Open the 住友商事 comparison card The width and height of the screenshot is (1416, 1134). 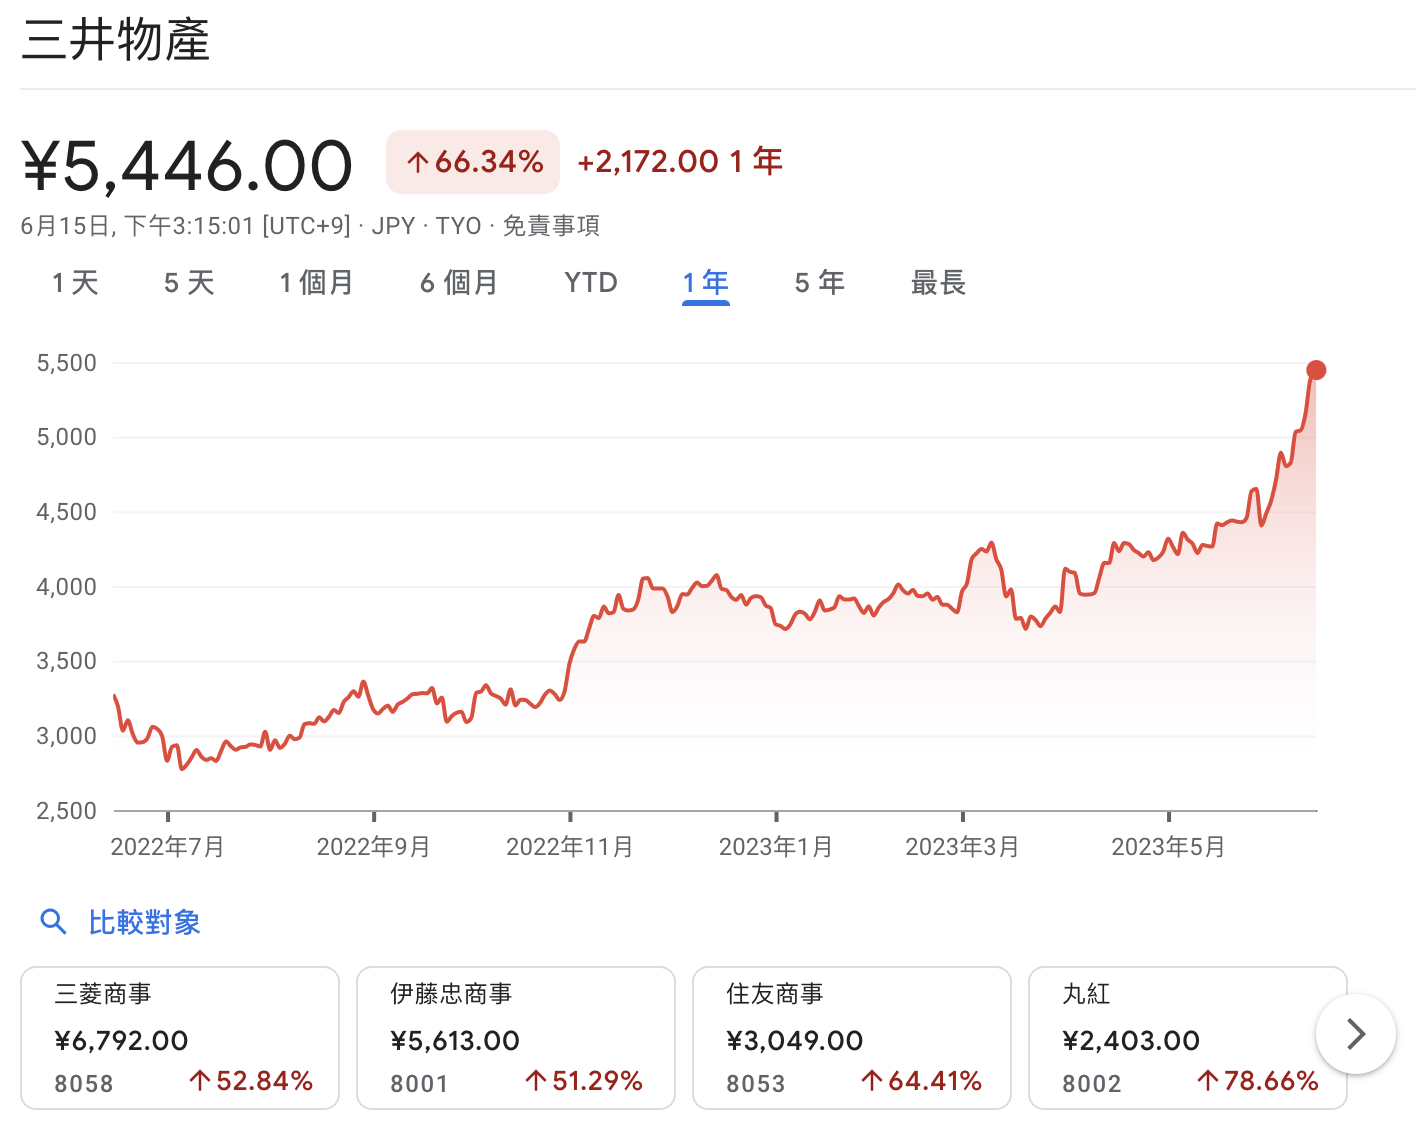(852, 1038)
